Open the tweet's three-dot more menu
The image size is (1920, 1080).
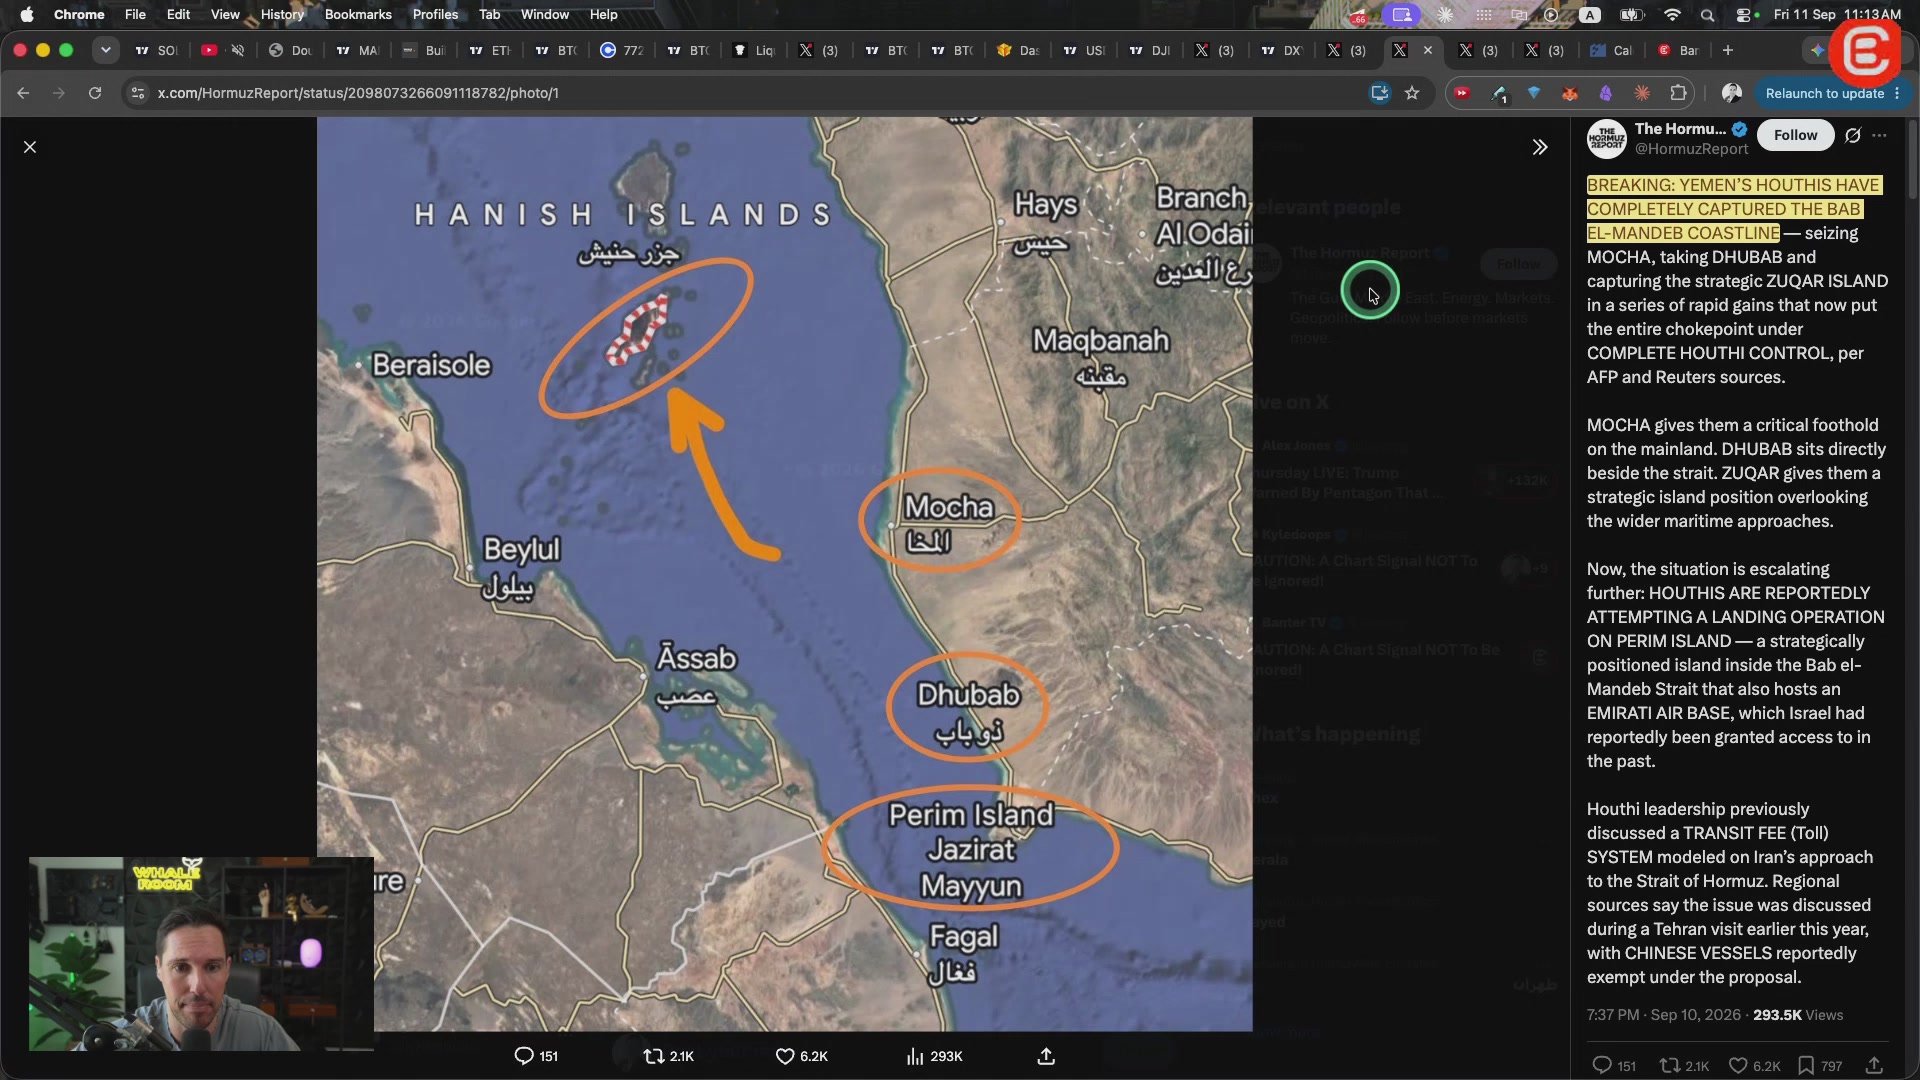tap(1880, 135)
